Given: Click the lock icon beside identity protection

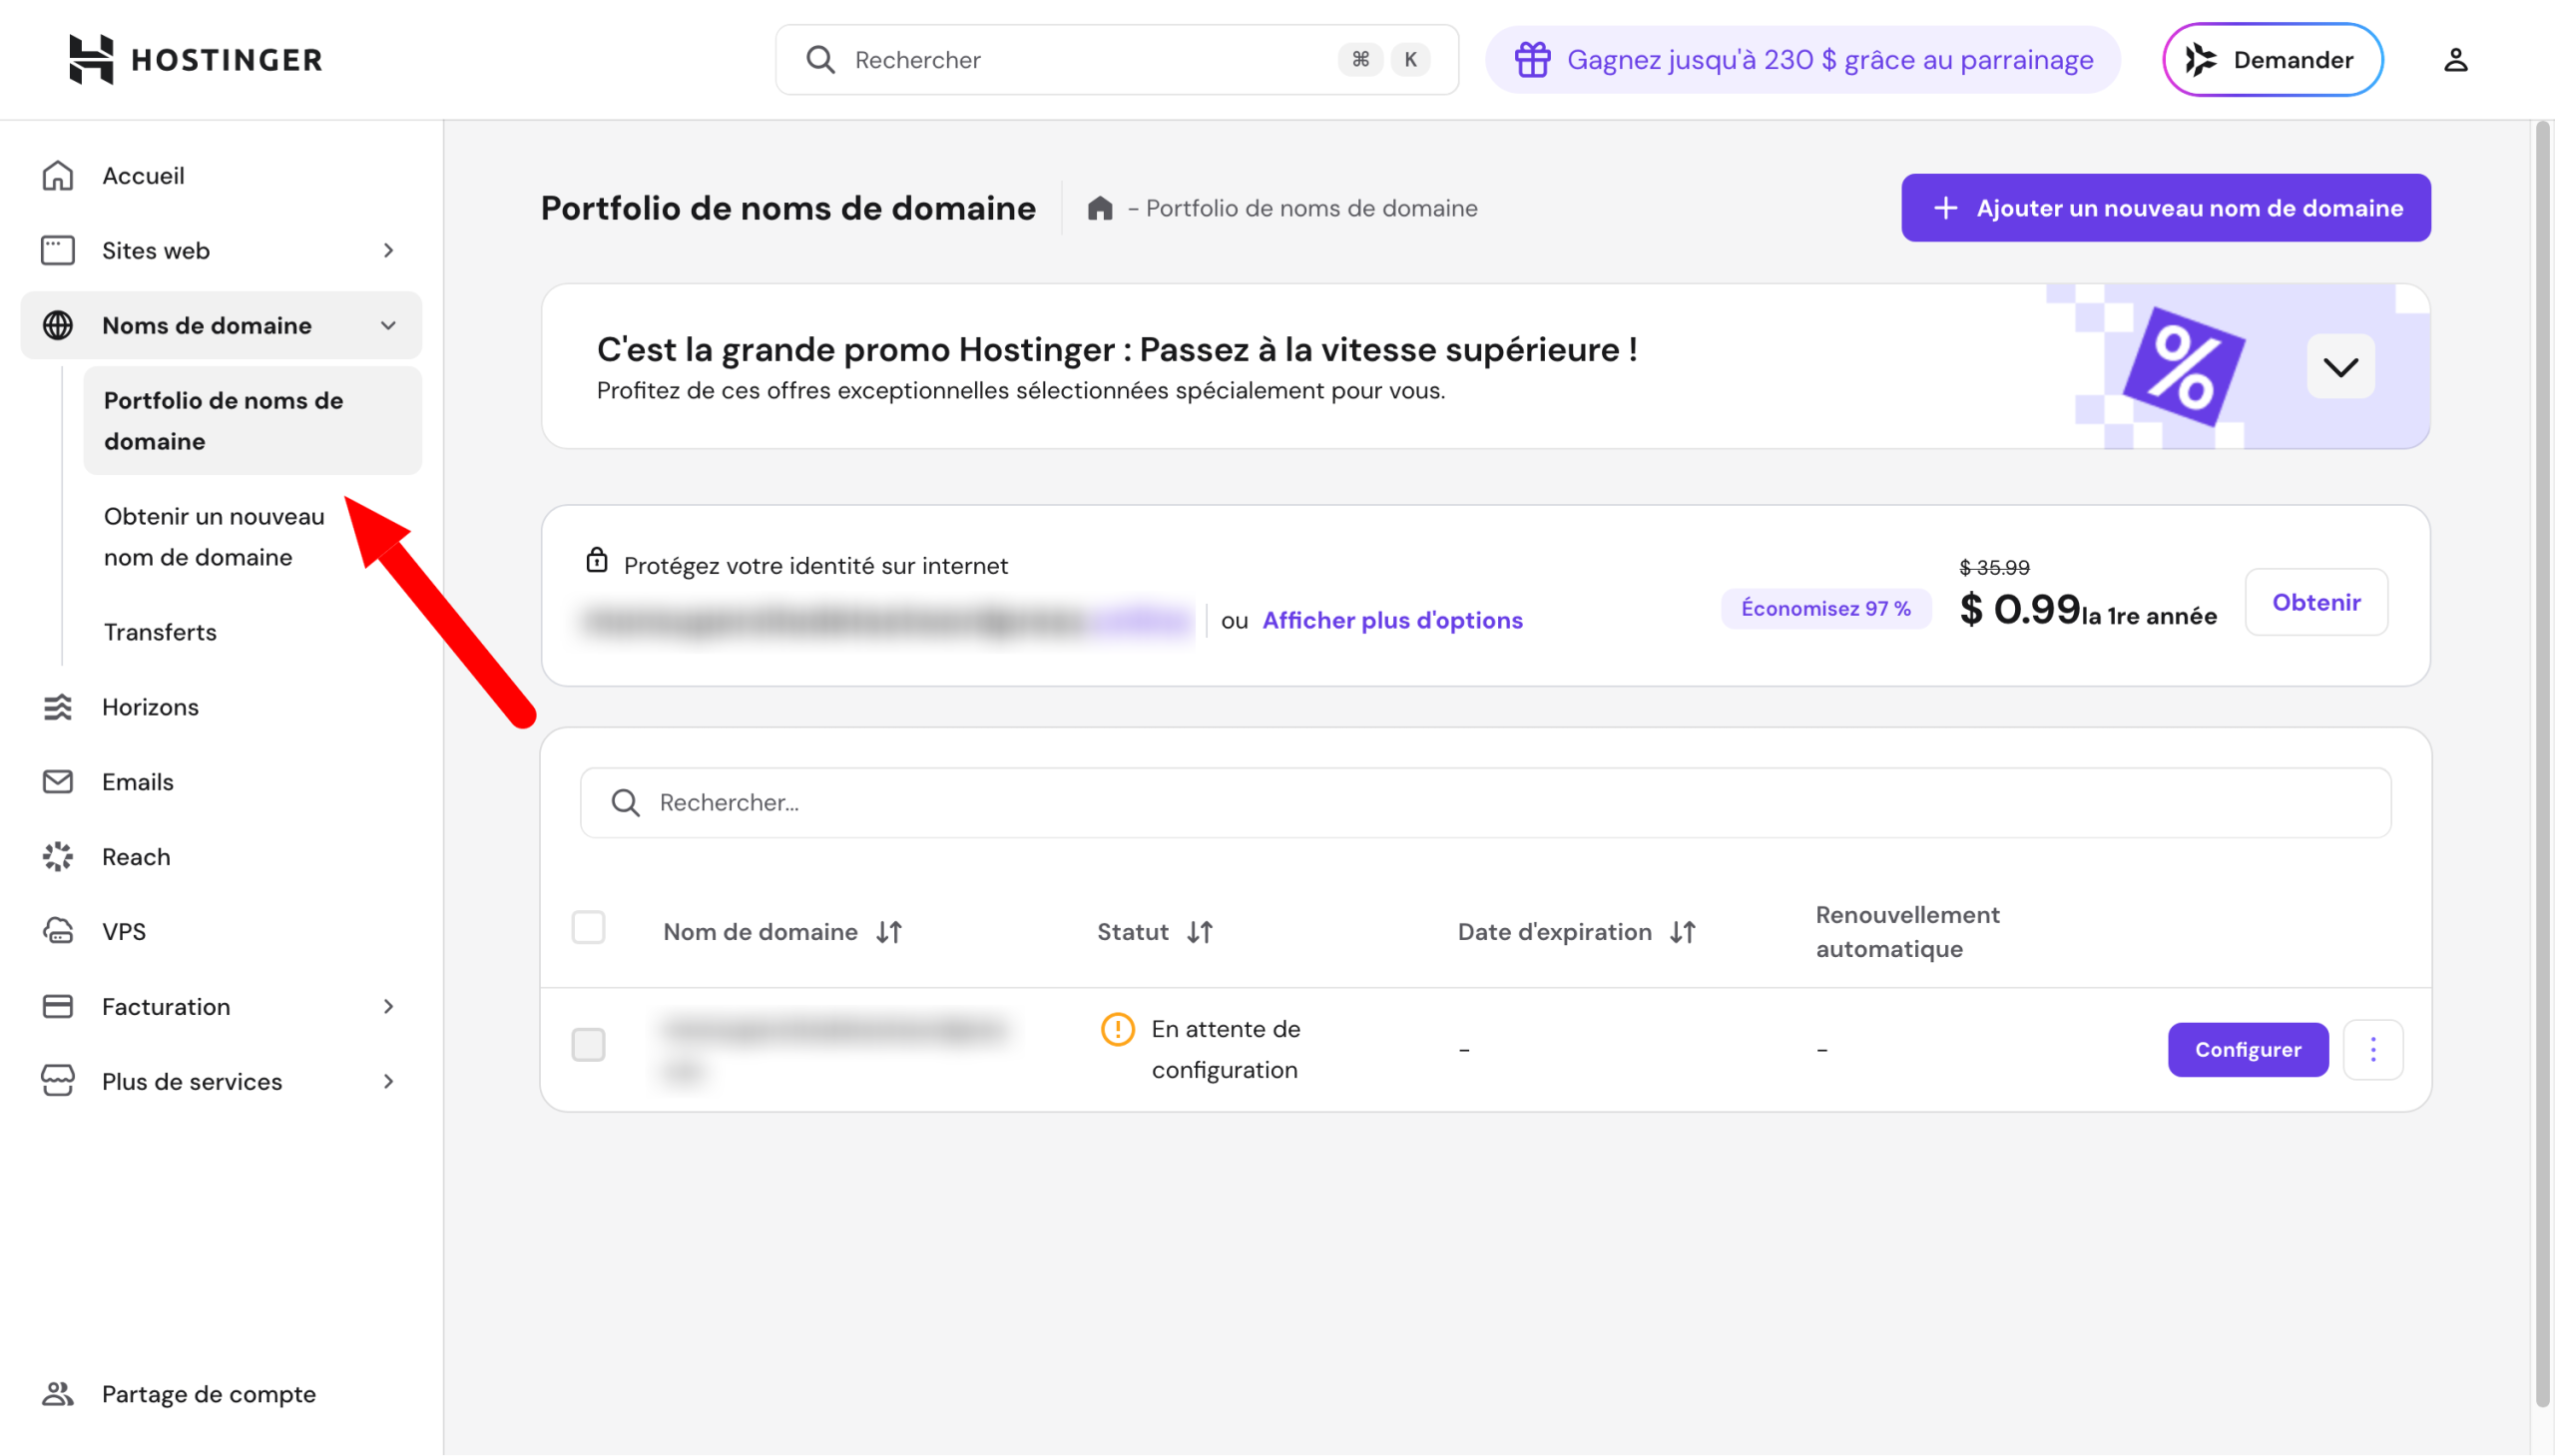Looking at the screenshot, I should [597, 560].
